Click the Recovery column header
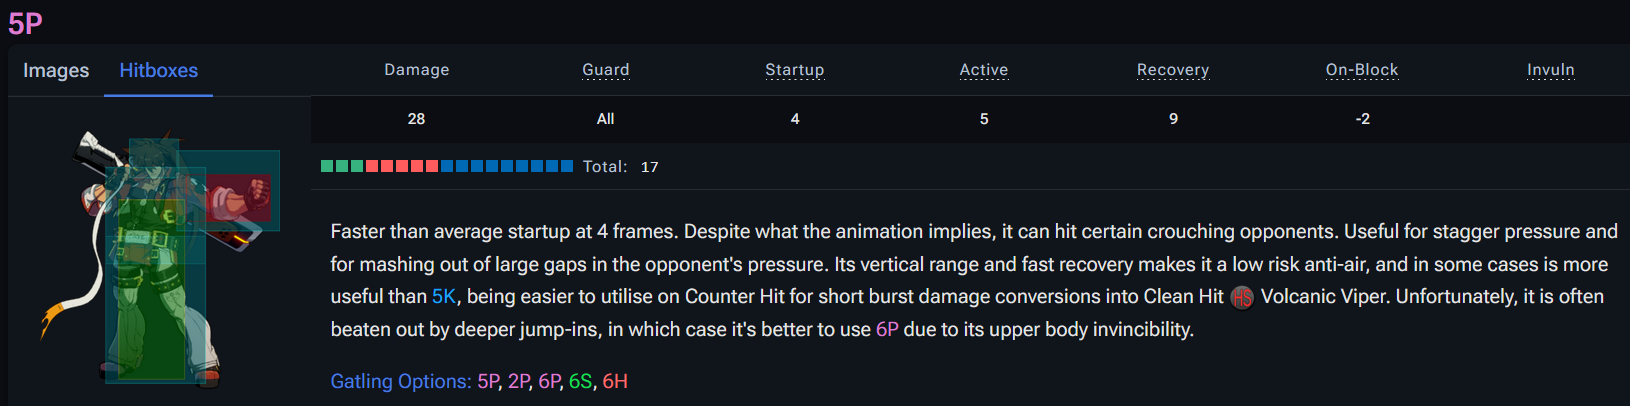 click(1172, 70)
